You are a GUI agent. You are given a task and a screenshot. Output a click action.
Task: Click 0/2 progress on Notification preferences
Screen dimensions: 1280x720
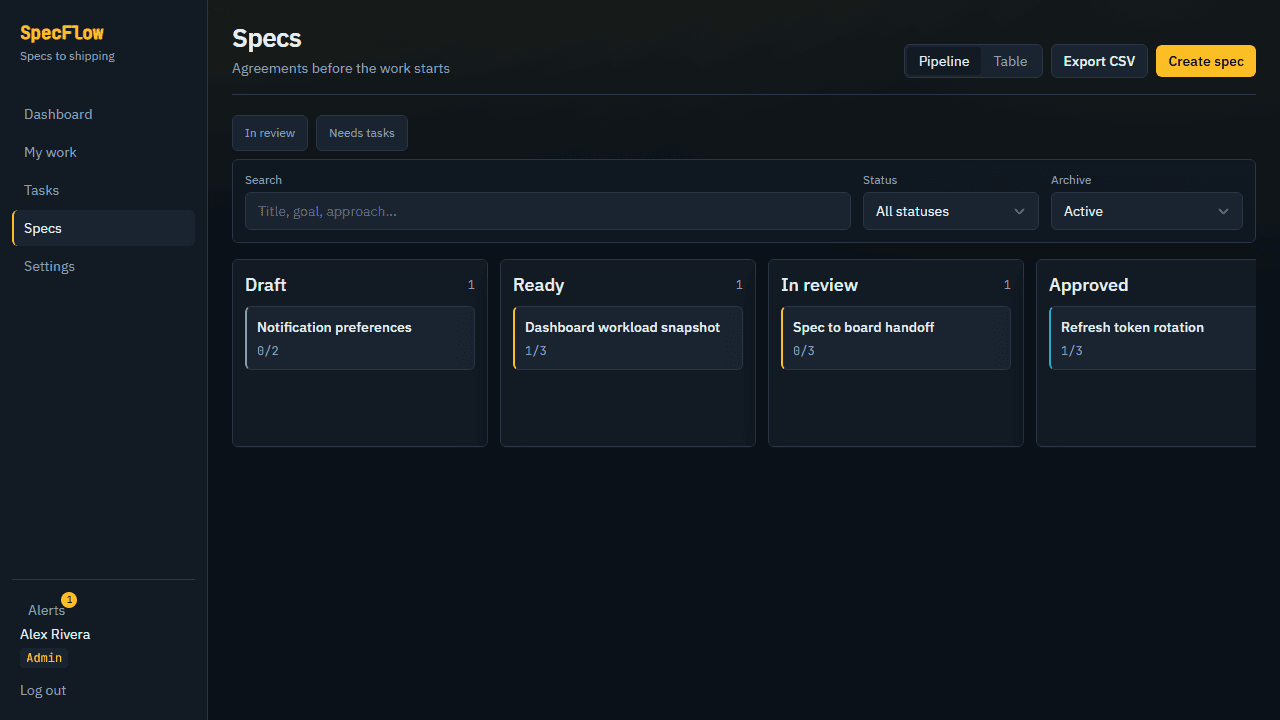click(x=268, y=351)
